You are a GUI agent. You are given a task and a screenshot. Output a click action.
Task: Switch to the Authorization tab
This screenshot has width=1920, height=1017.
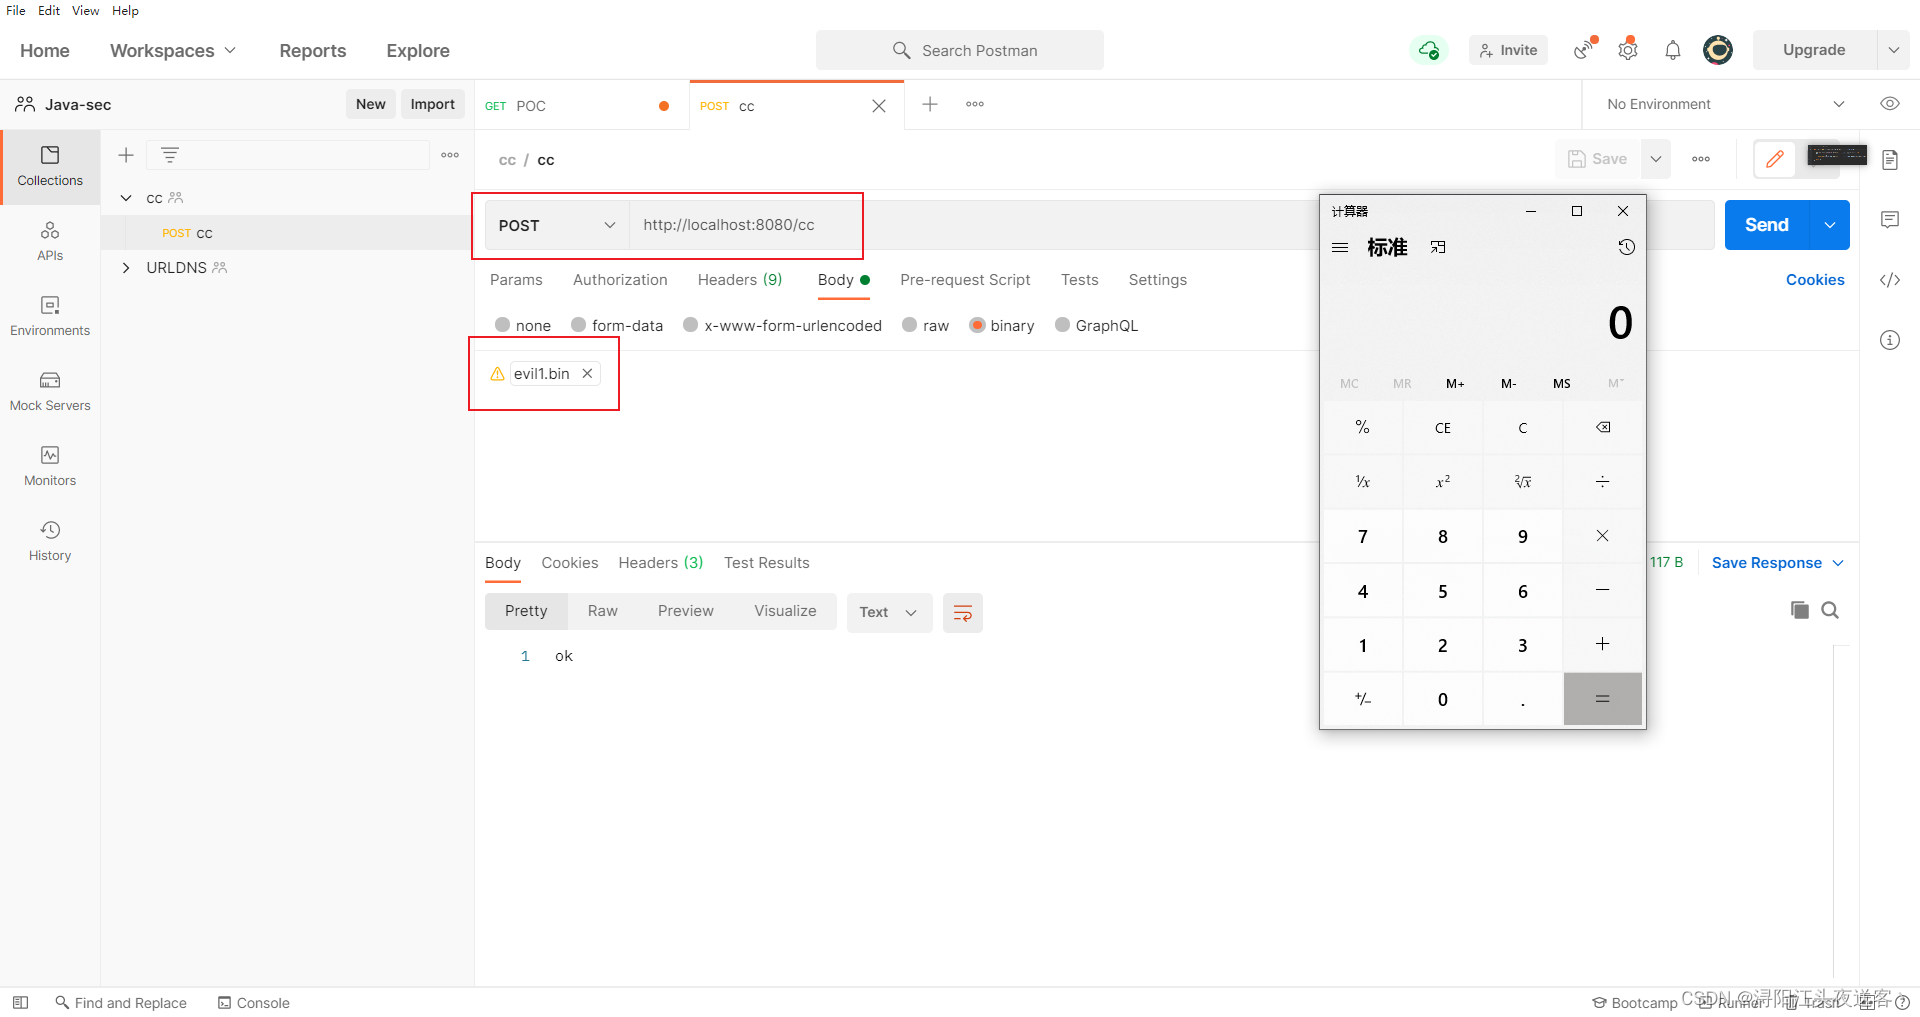click(x=620, y=280)
